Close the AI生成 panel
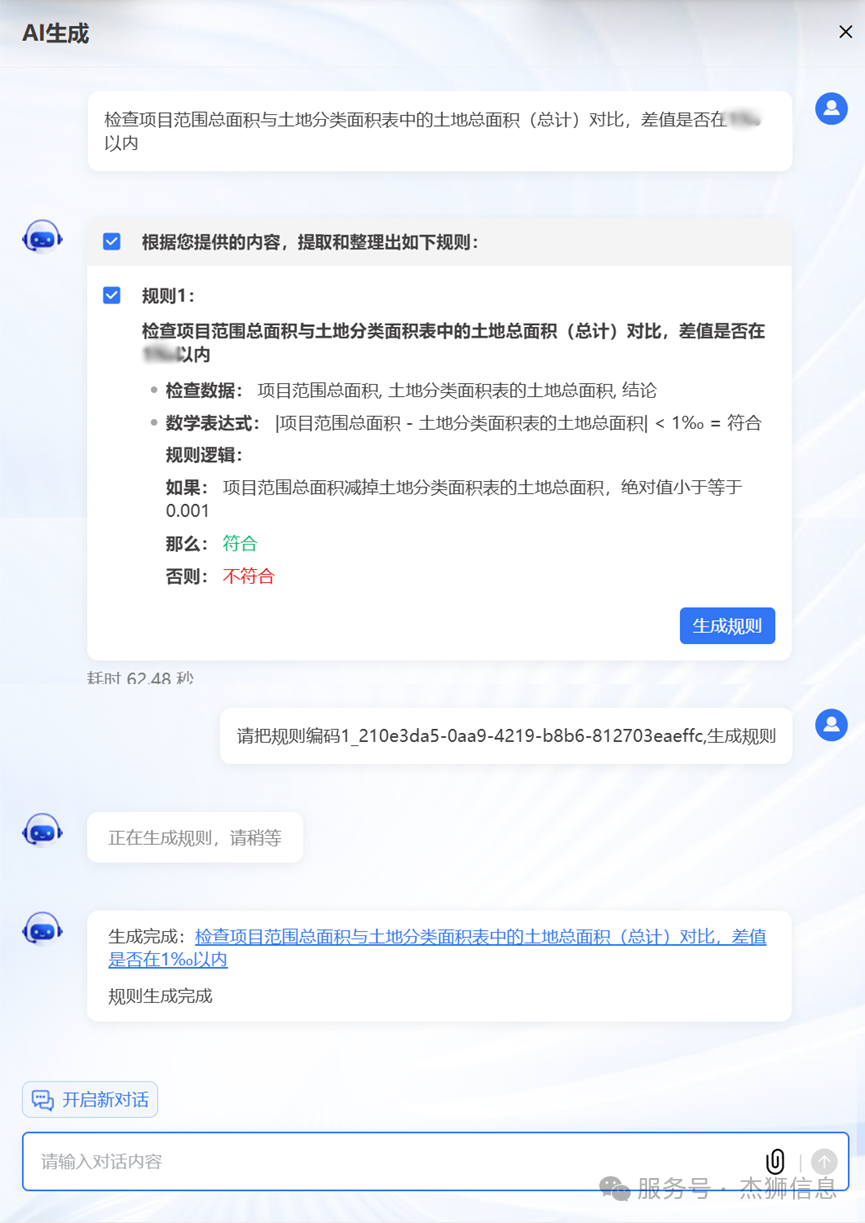 (845, 32)
